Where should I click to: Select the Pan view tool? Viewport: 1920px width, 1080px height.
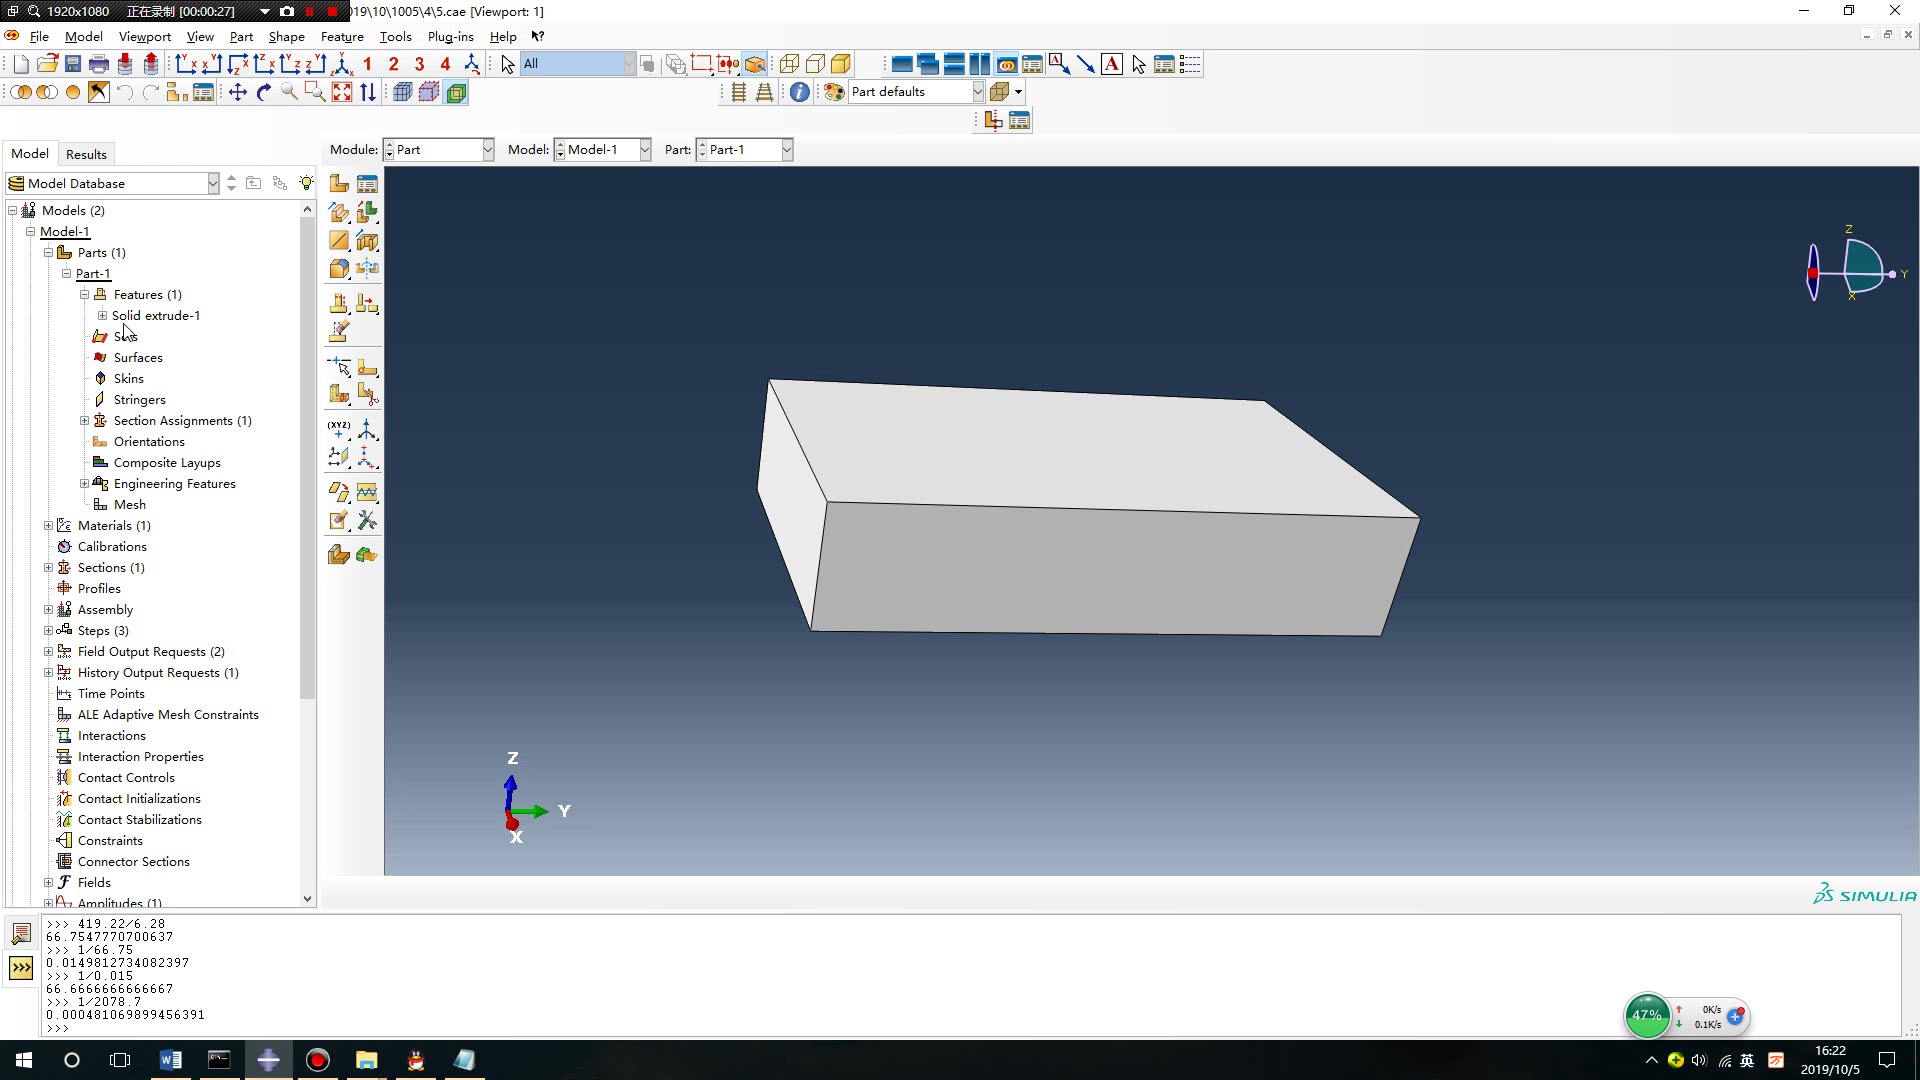(238, 92)
